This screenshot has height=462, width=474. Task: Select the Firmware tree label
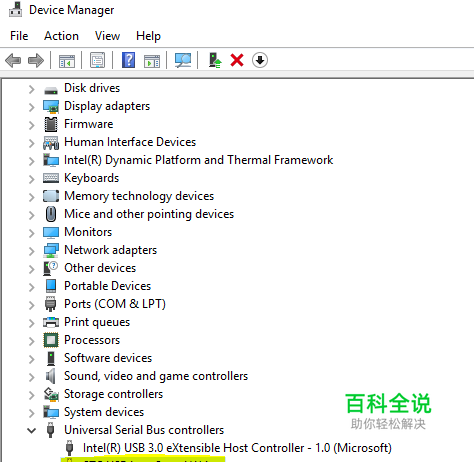click(89, 124)
